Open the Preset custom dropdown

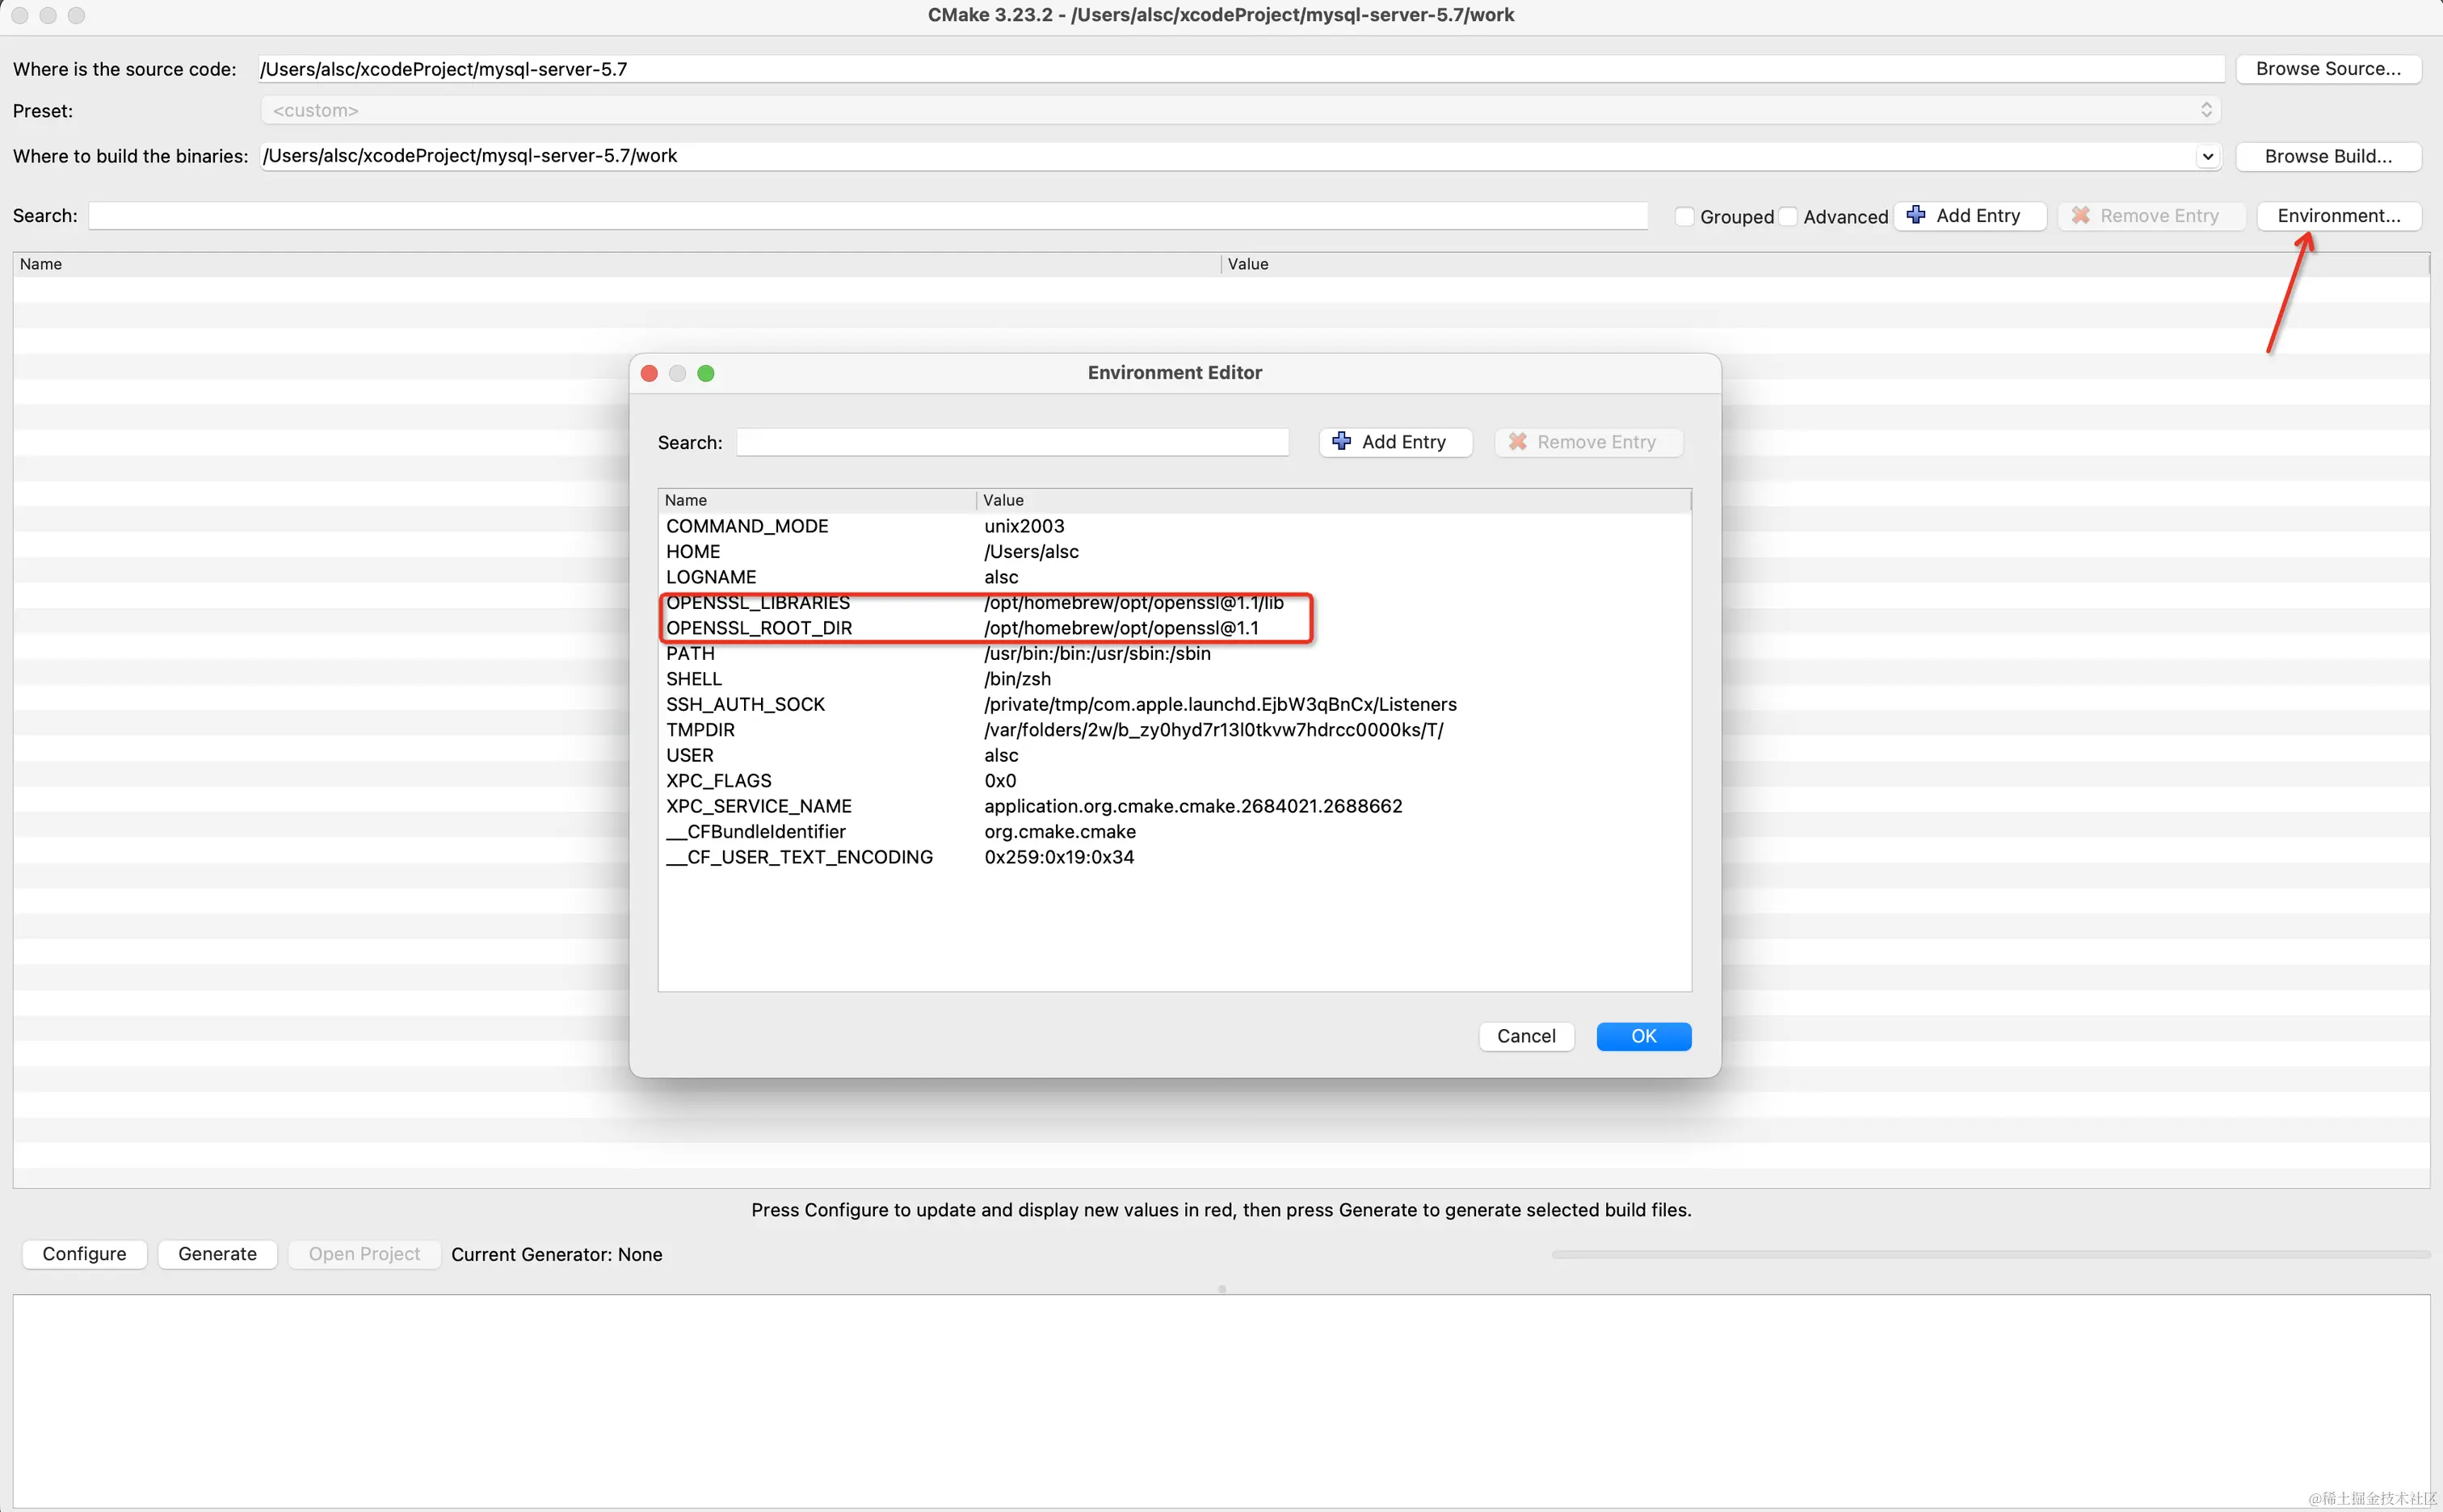point(1240,110)
